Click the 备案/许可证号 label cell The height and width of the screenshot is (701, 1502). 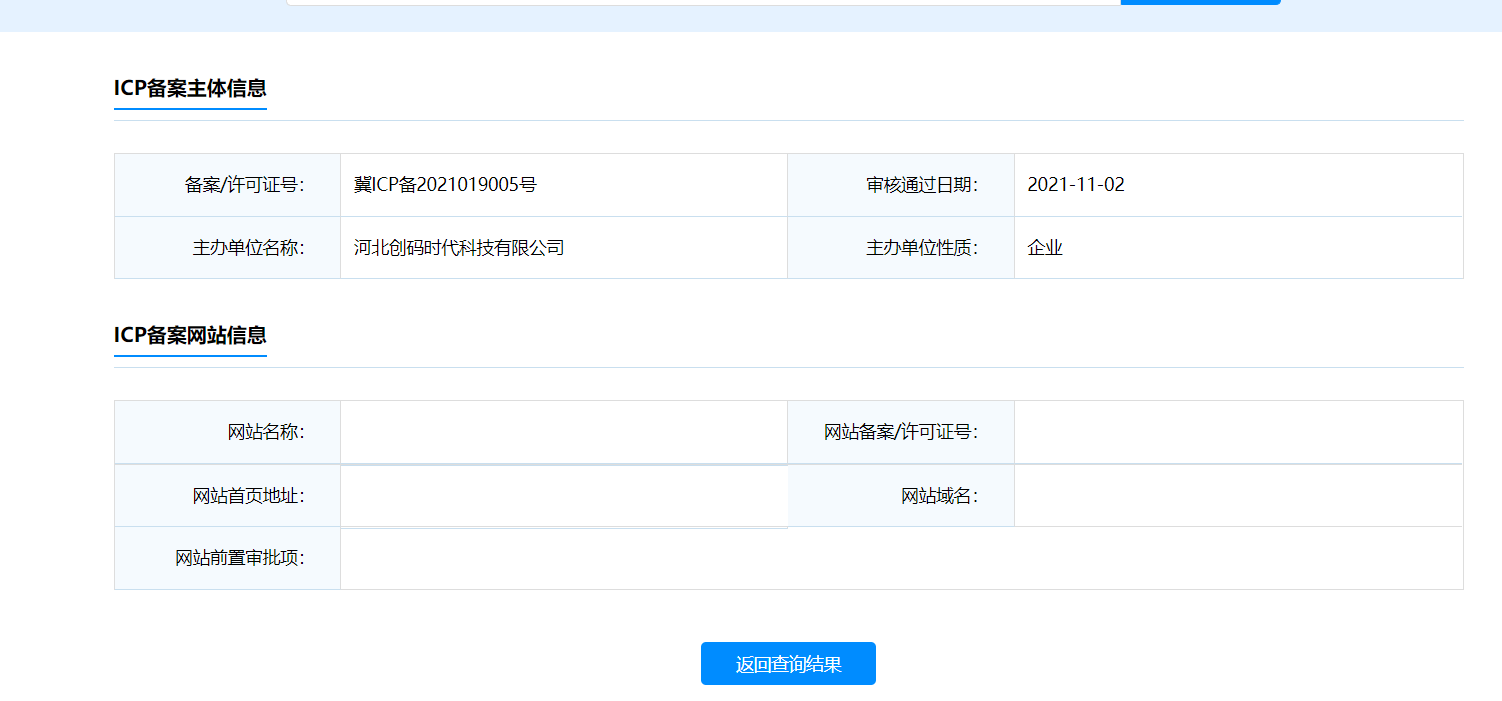[x=227, y=184]
